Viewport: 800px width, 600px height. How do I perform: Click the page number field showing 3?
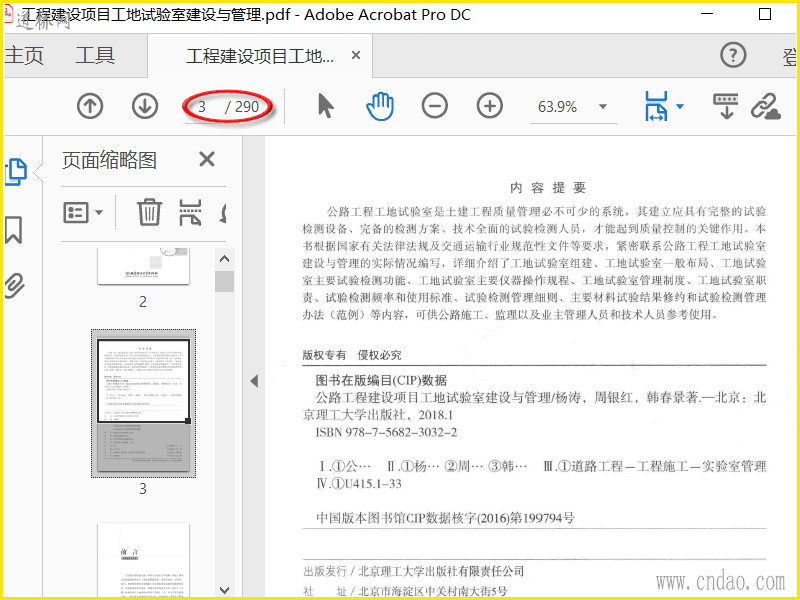tap(202, 107)
